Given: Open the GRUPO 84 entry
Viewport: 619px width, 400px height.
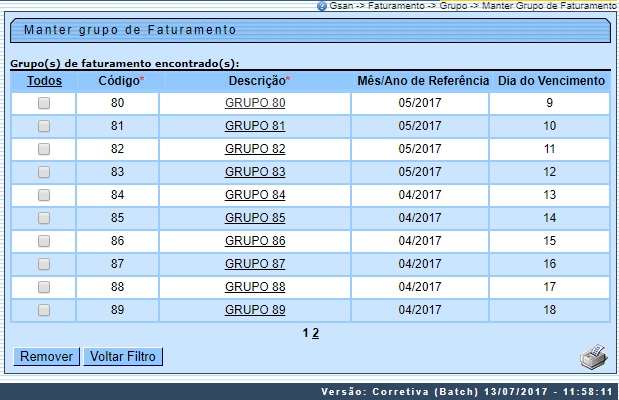Looking at the screenshot, I should click(255, 195).
